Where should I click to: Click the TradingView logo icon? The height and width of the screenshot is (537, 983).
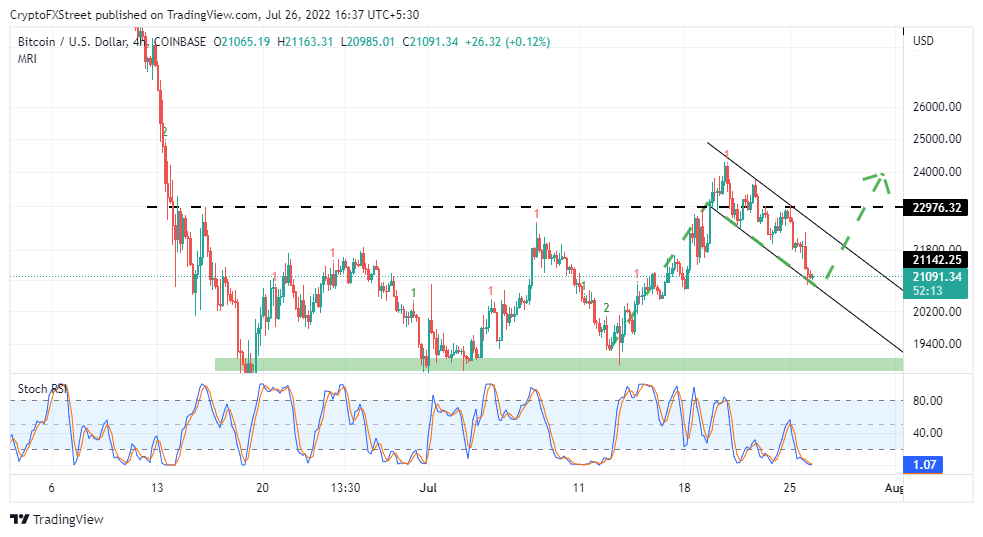tap(19, 519)
